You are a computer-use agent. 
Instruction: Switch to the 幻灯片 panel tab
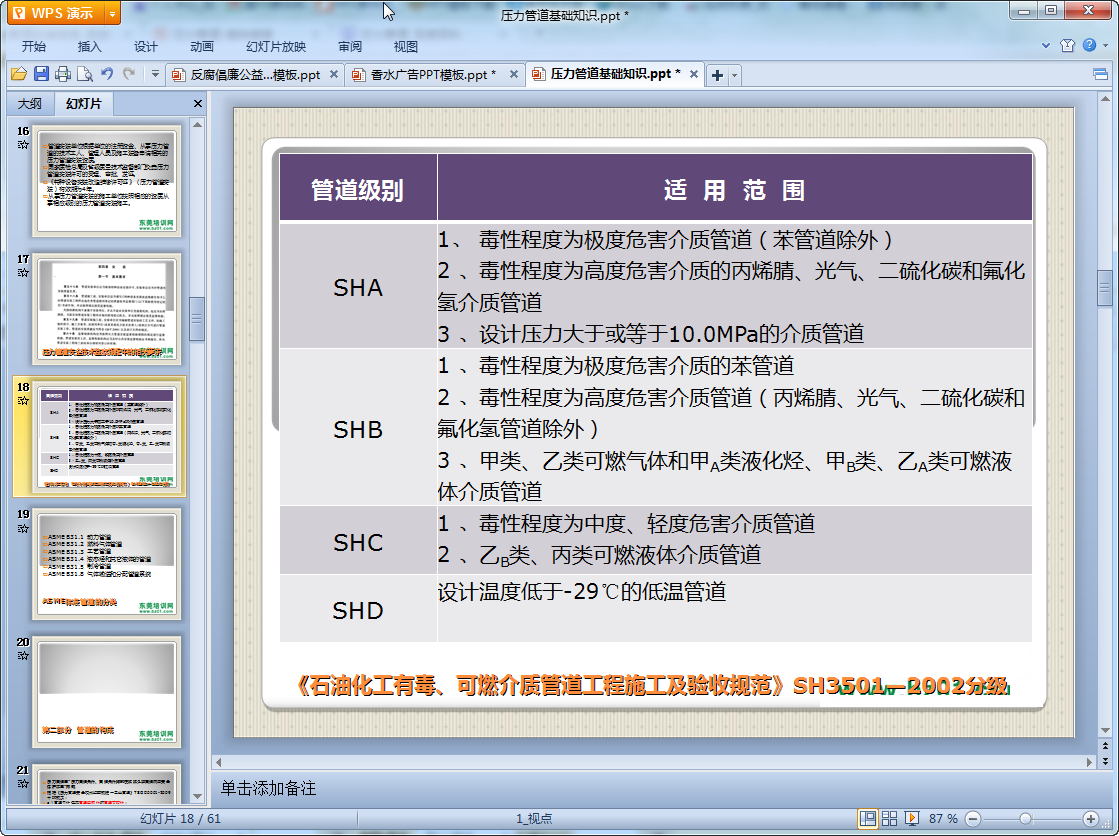pos(84,104)
